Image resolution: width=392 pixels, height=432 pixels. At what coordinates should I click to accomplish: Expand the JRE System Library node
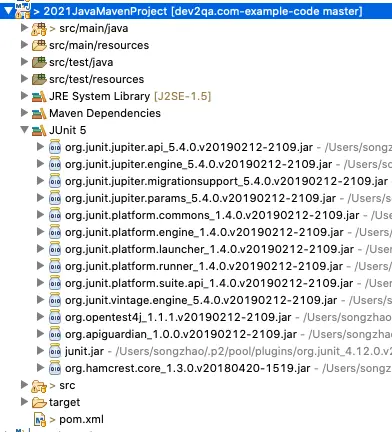coord(24,96)
